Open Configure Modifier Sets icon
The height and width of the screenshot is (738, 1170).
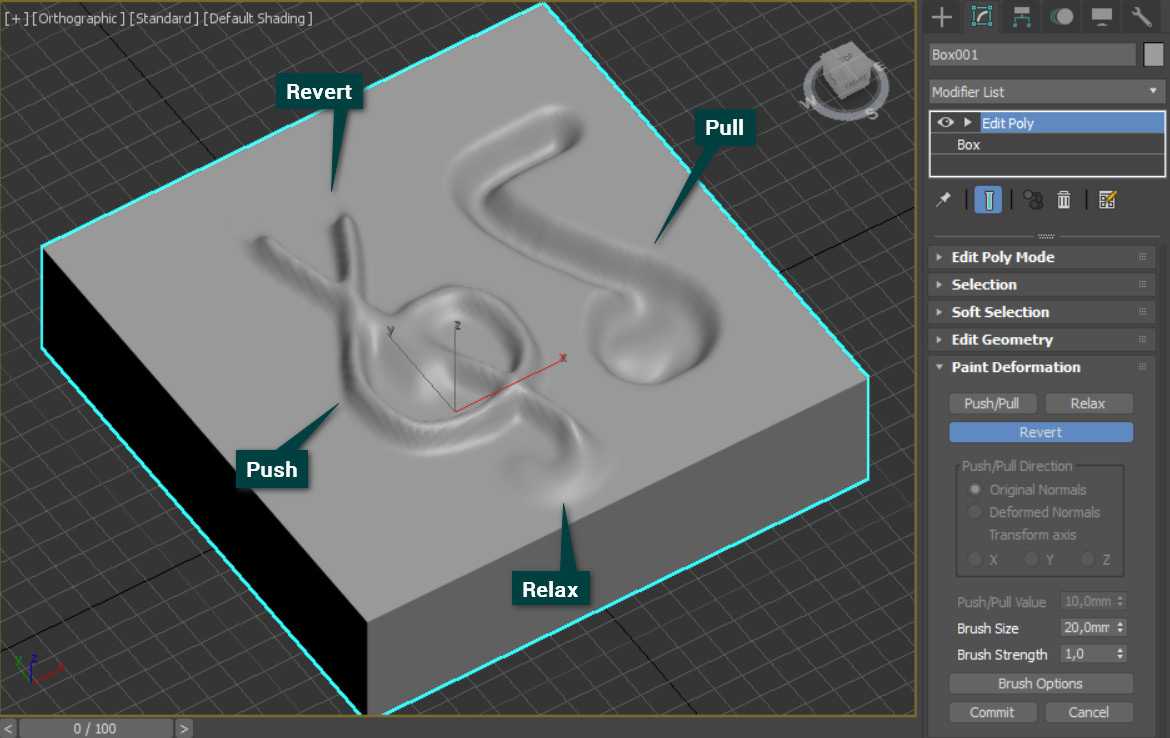[x=1107, y=200]
